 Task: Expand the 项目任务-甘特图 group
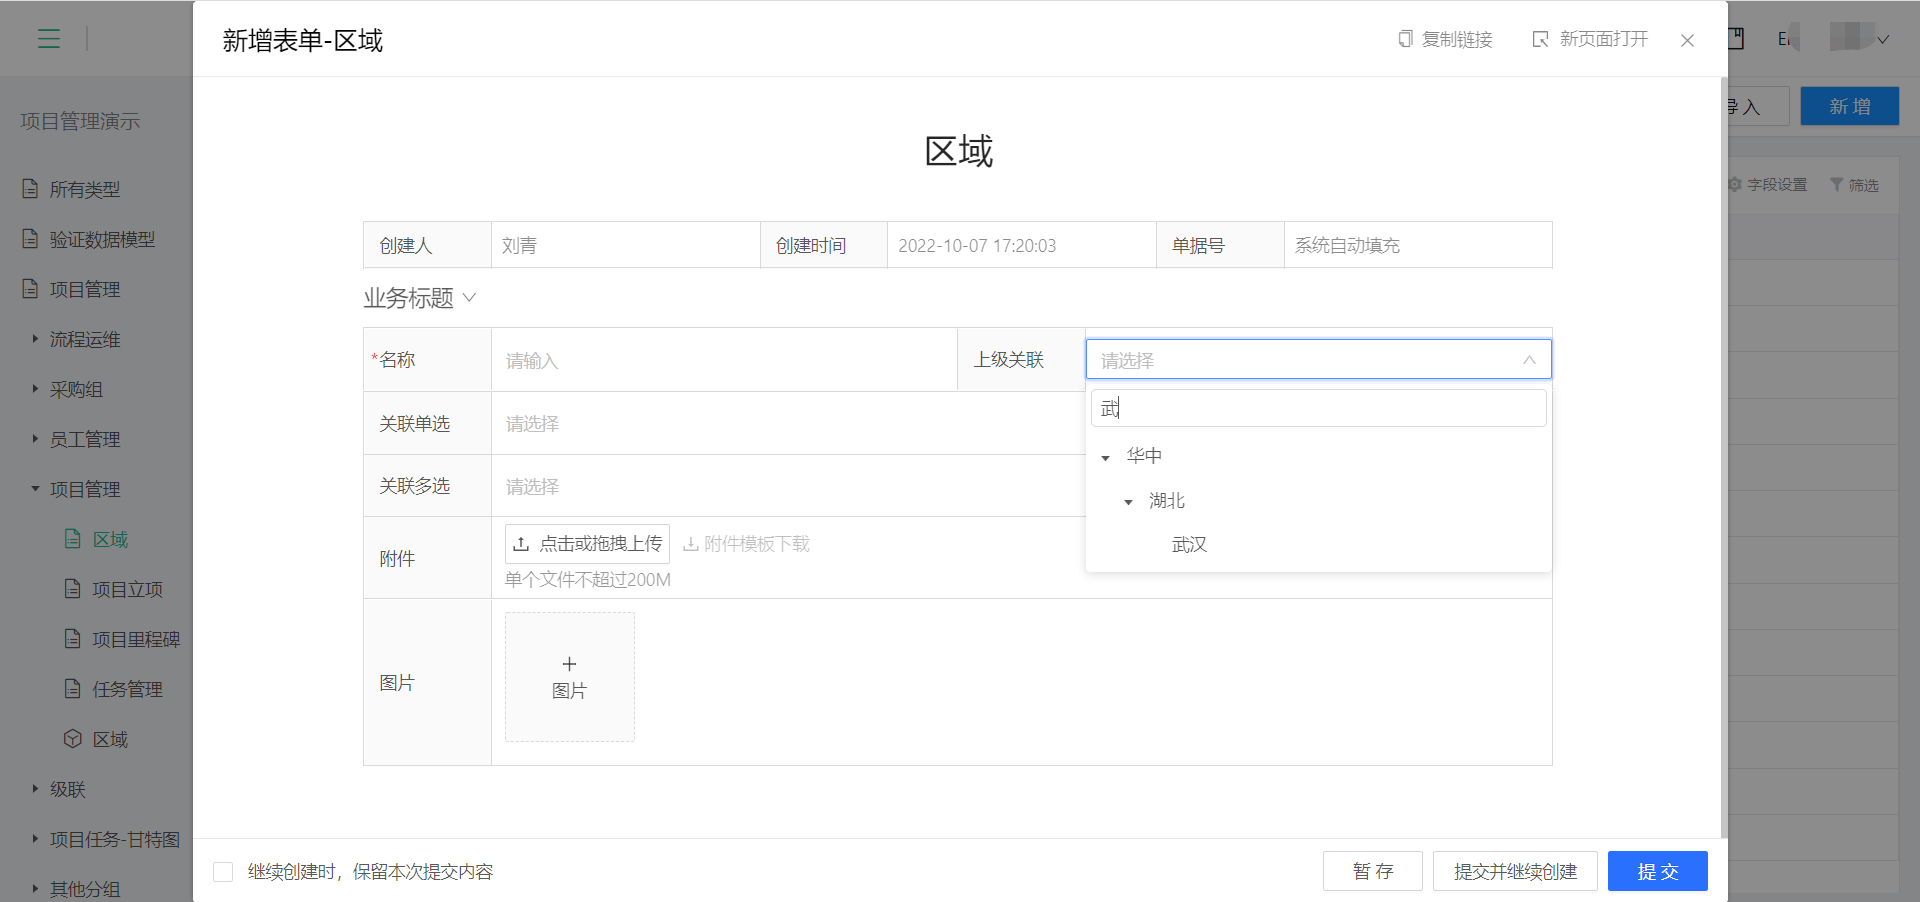click(35, 839)
